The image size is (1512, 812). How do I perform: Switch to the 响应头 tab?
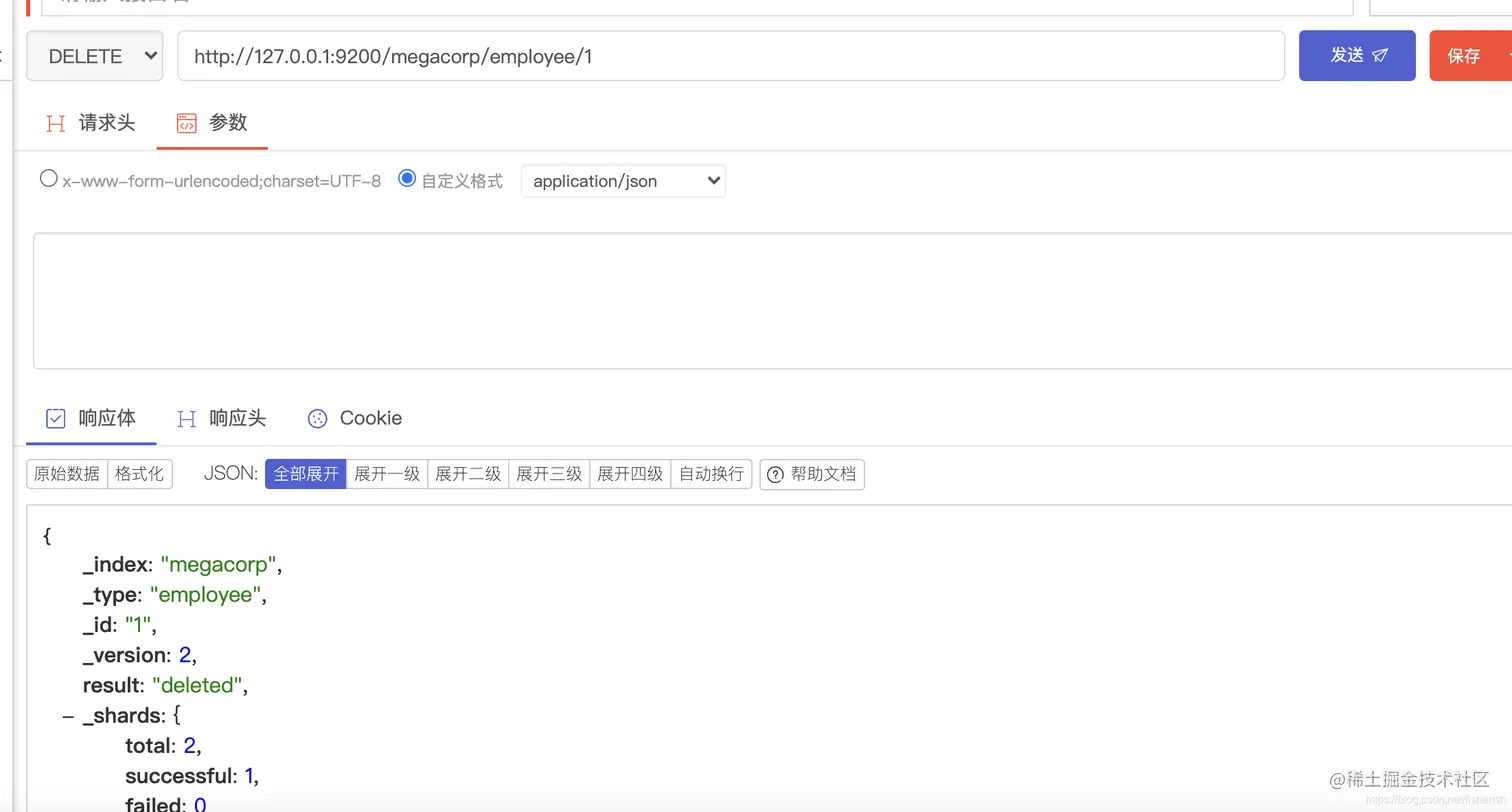[x=221, y=418]
